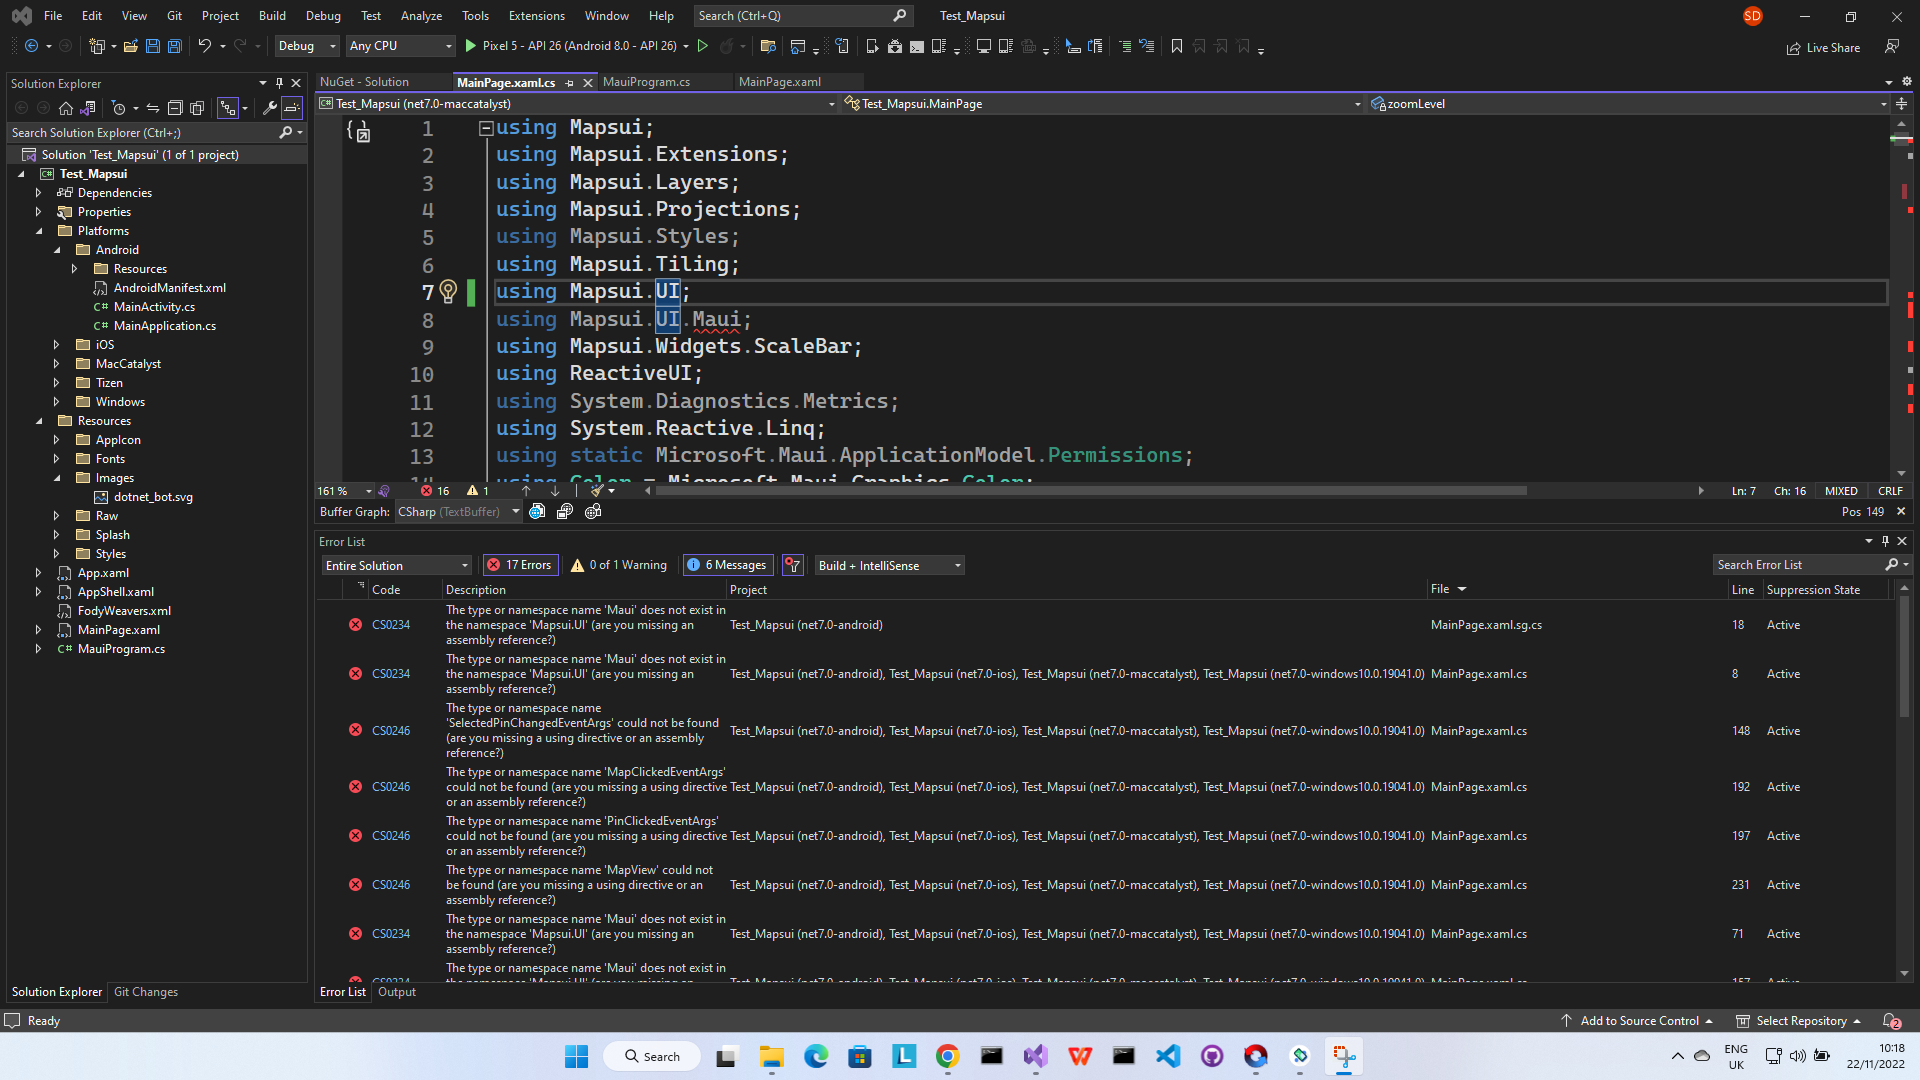
Task: Expand the Dependencies node
Action: point(38,193)
